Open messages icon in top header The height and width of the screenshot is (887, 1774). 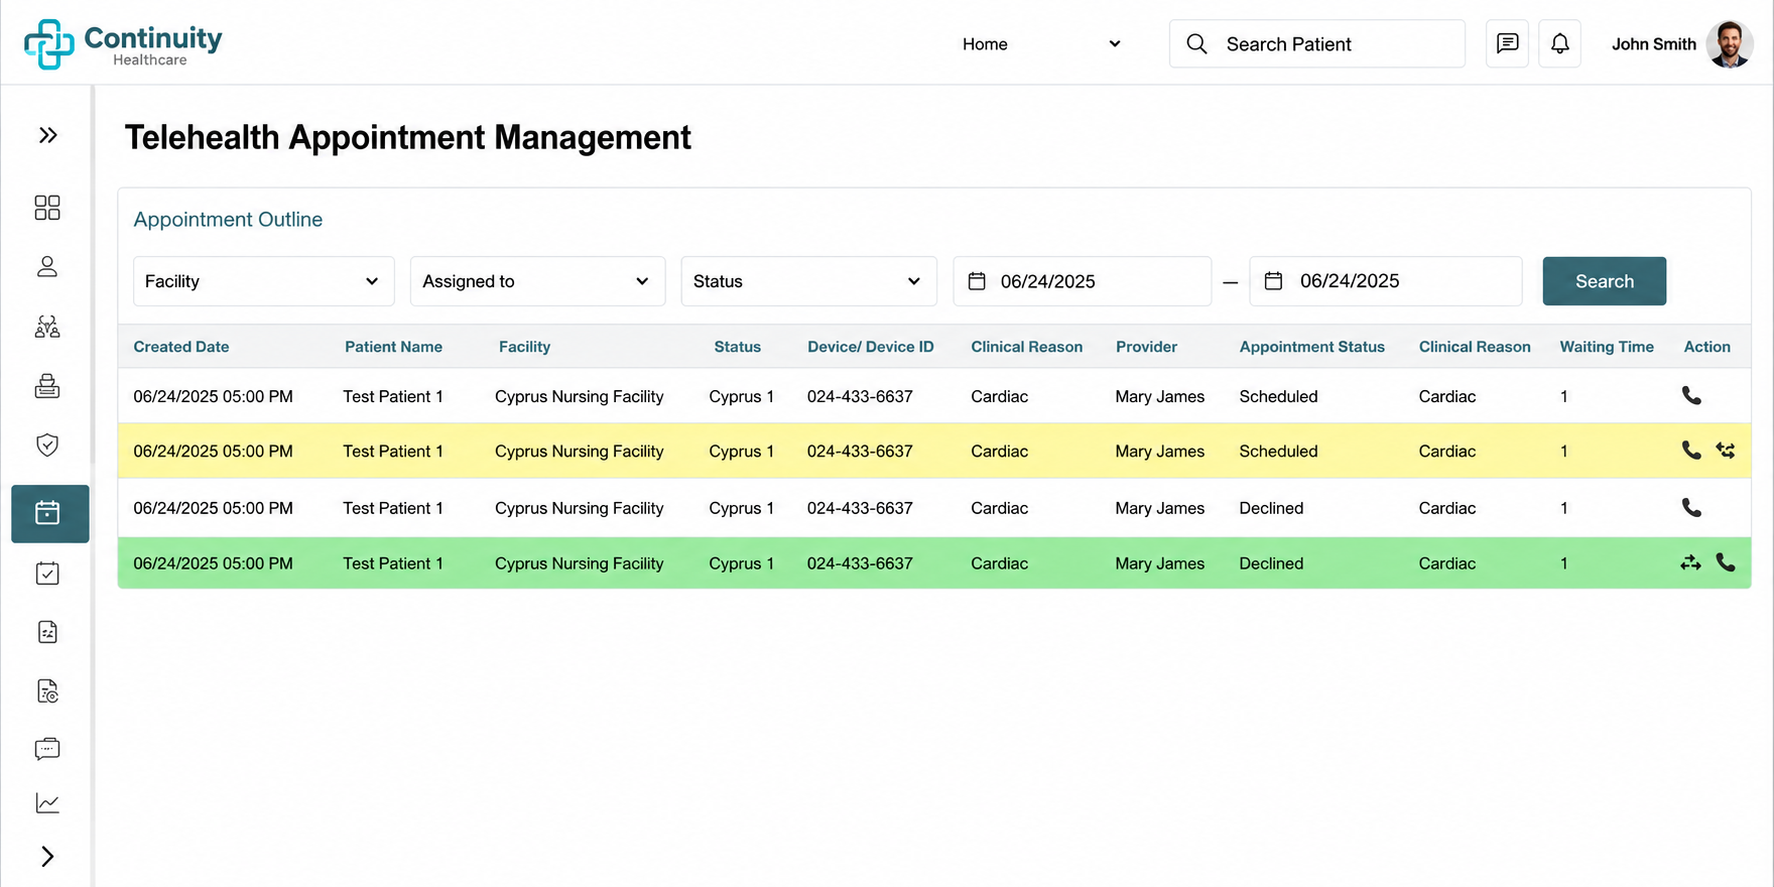click(1507, 44)
